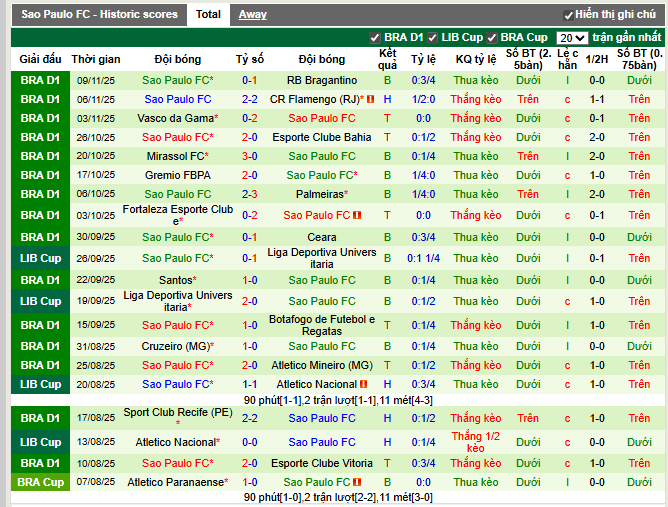The width and height of the screenshot is (668, 507).
Task: Click the Giải đấu column header
Action: coord(40,59)
